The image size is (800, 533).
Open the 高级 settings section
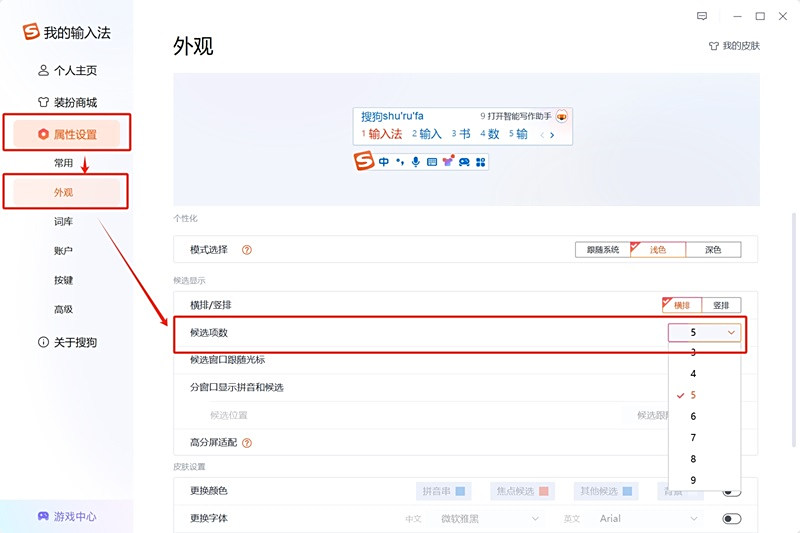64,309
